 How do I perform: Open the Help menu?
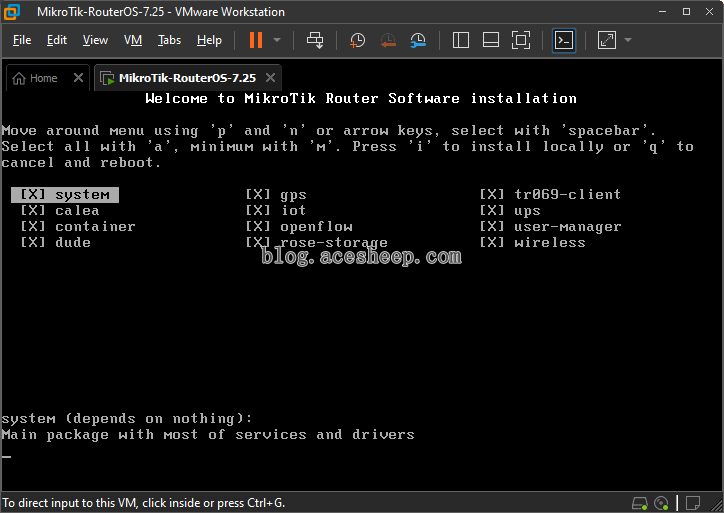coord(209,40)
